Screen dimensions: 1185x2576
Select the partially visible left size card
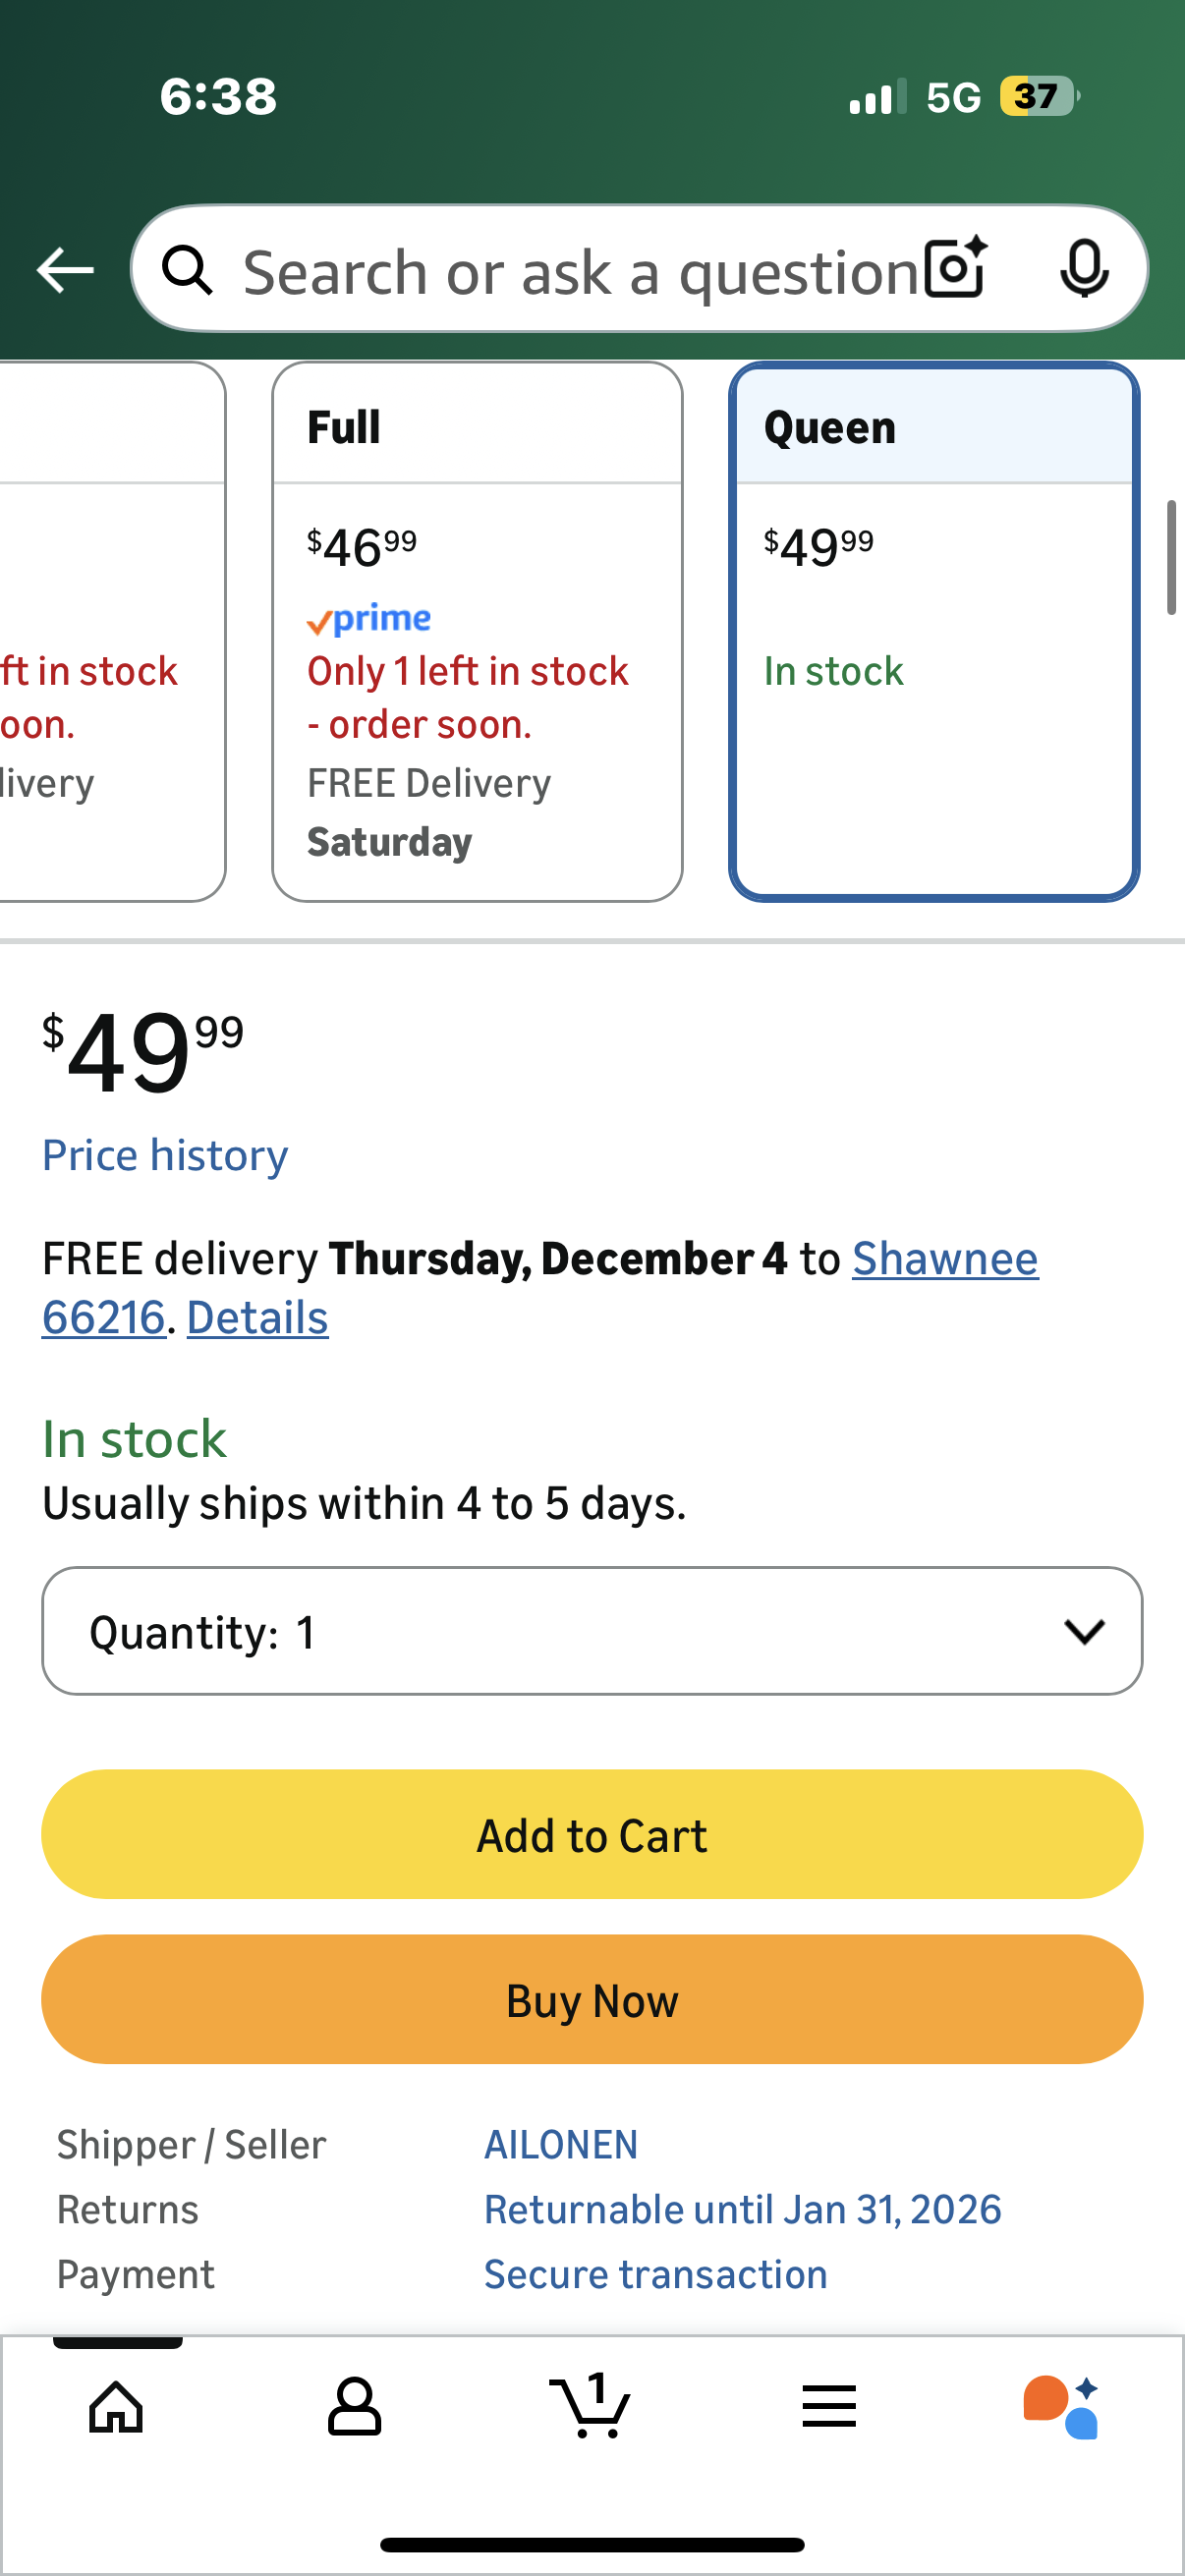[110, 632]
